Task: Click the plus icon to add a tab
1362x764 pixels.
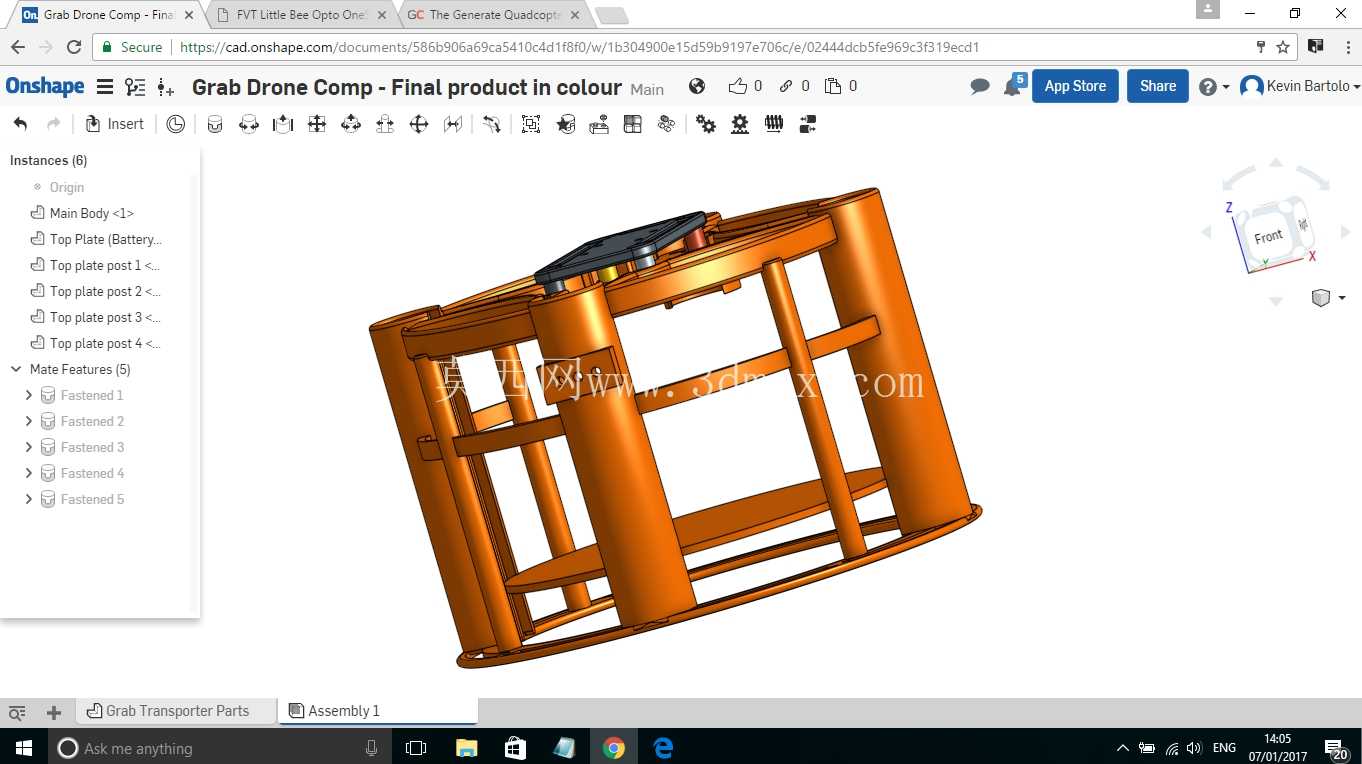Action: pyautogui.click(x=54, y=712)
